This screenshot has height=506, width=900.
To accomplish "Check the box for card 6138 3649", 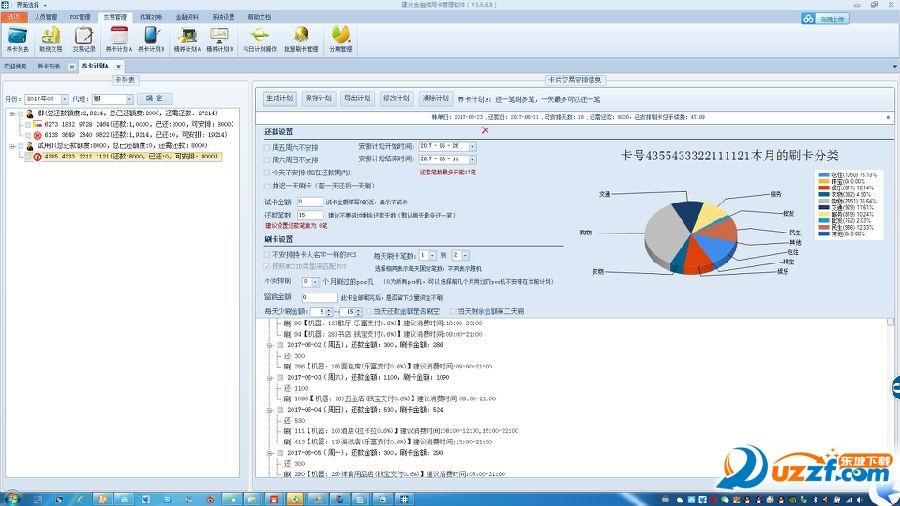I will point(28,135).
